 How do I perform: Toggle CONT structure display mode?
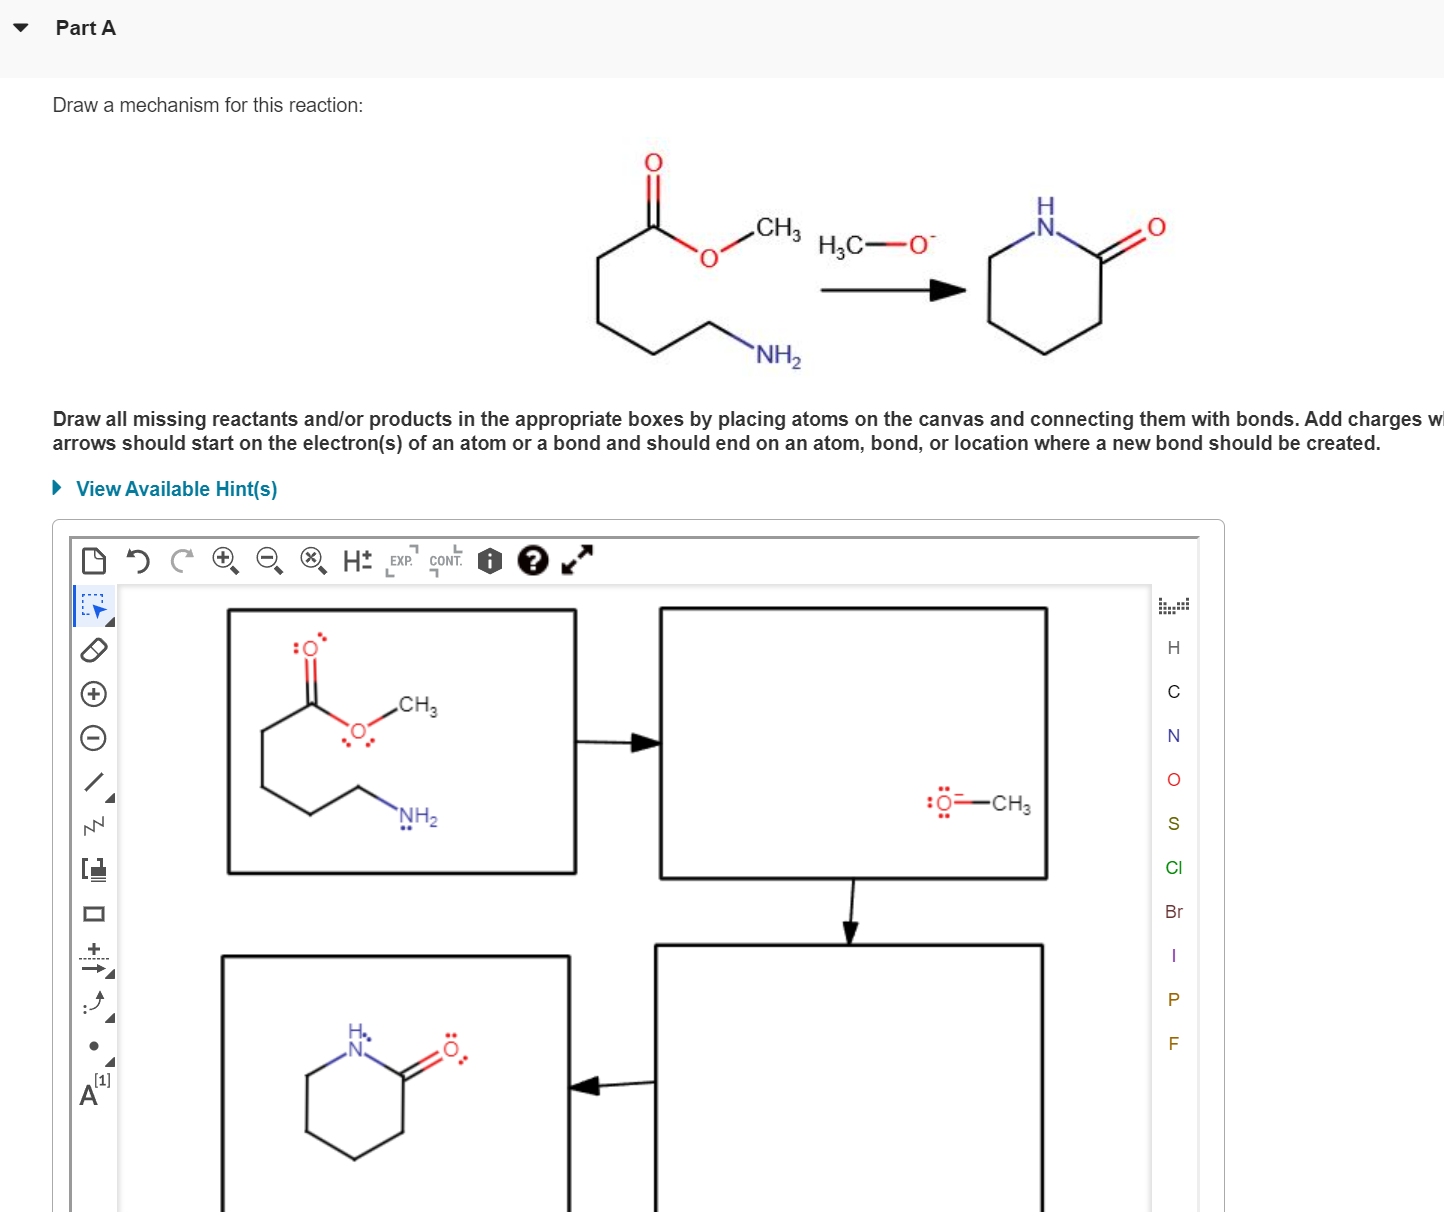coord(446,561)
